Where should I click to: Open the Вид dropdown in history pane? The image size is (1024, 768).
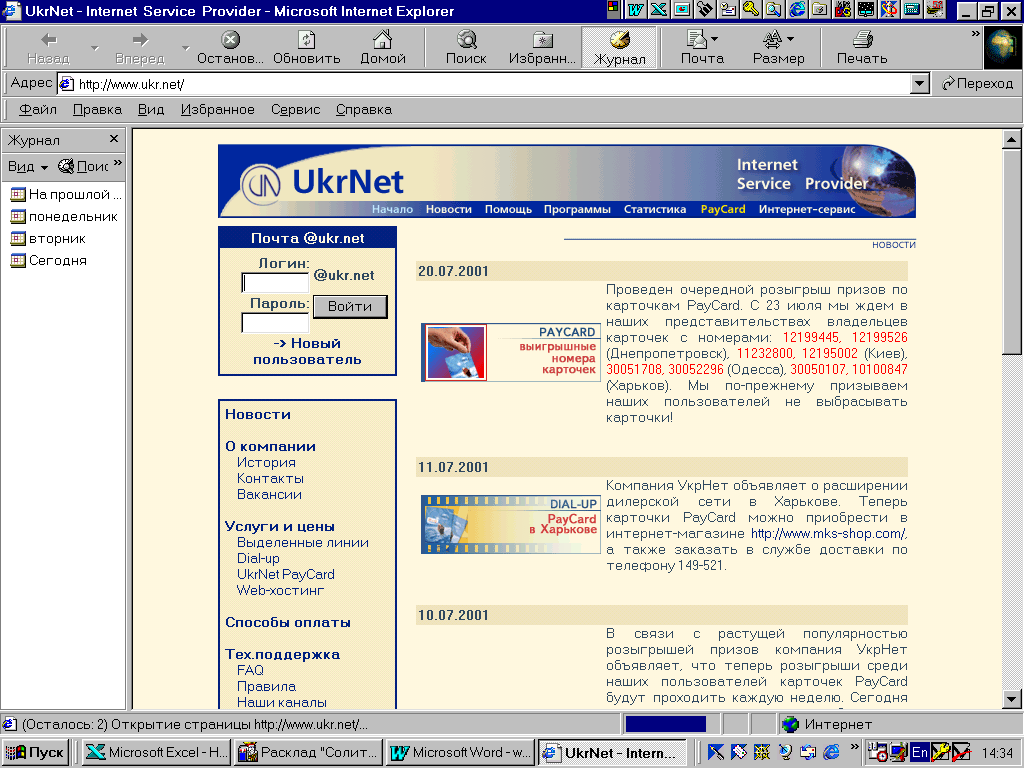tap(27, 167)
